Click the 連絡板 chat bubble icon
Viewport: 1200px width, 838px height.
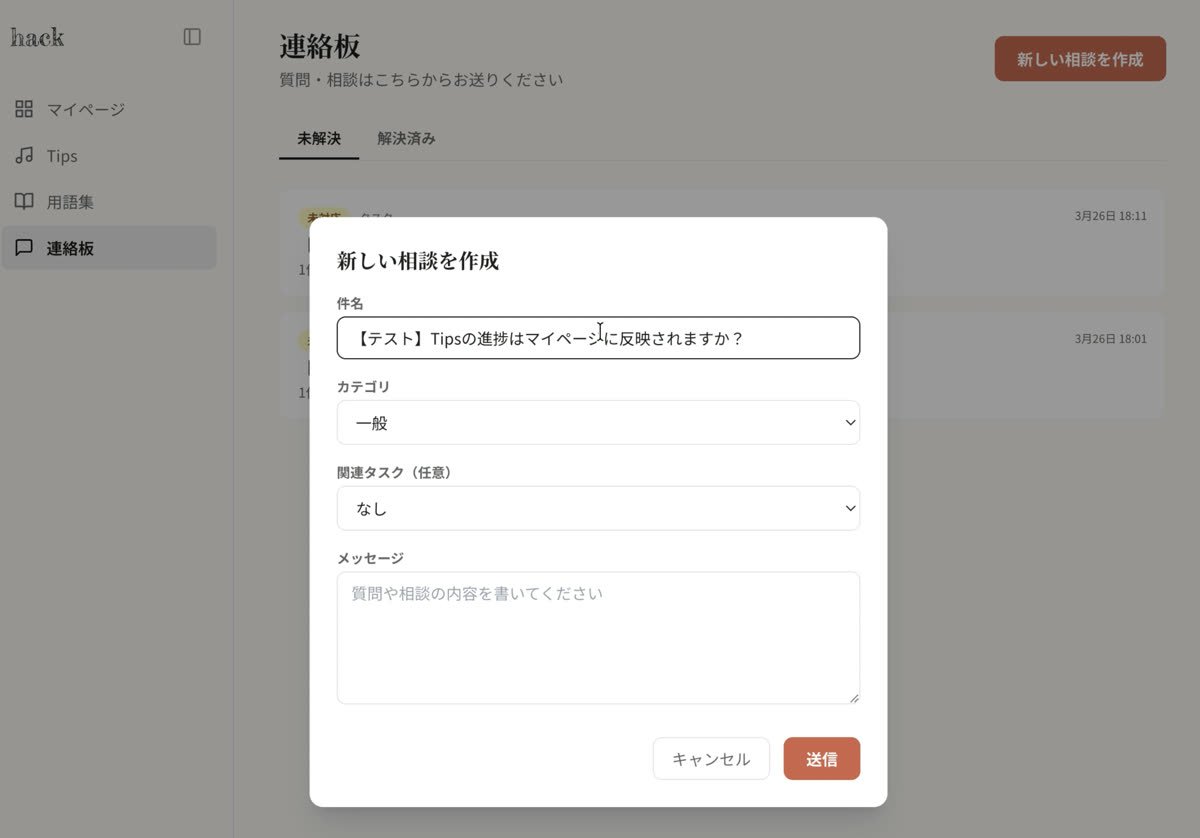(x=24, y=248)
